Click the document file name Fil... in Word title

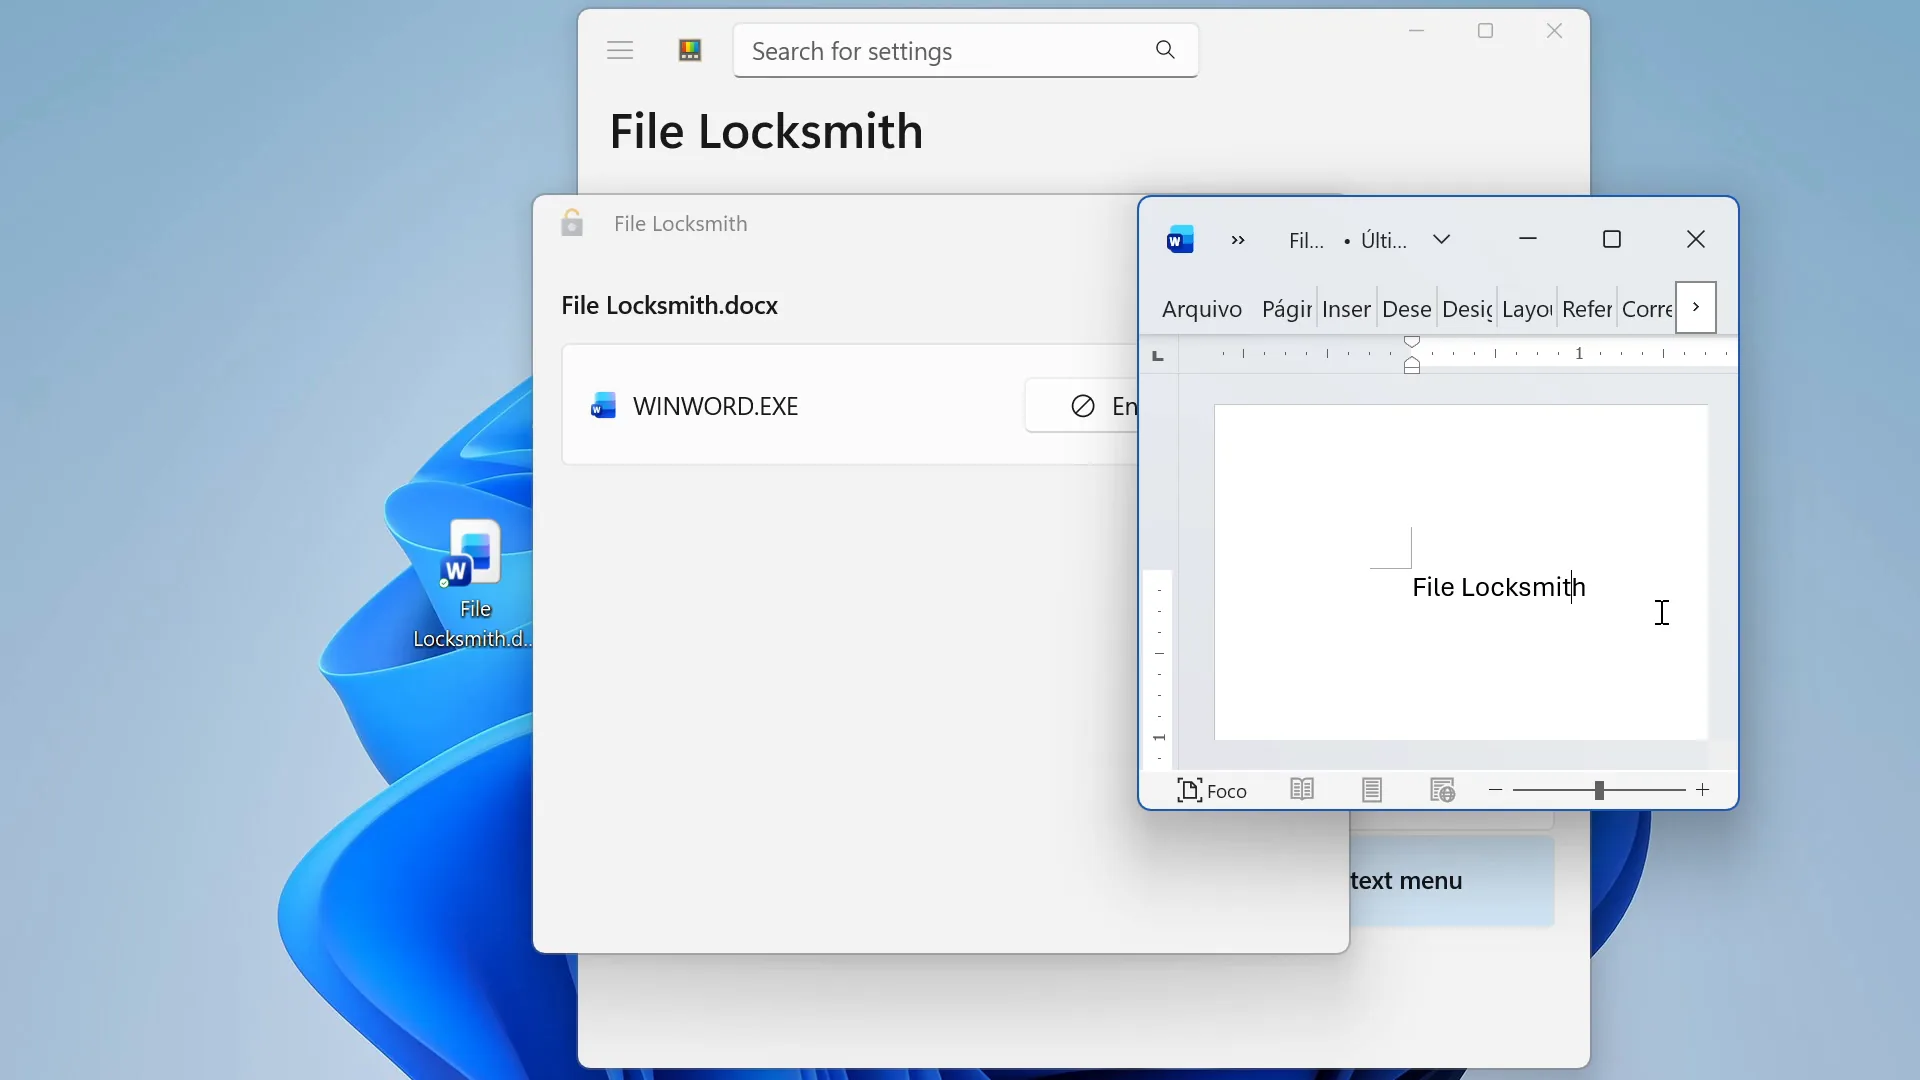[x=1306, y=240]
